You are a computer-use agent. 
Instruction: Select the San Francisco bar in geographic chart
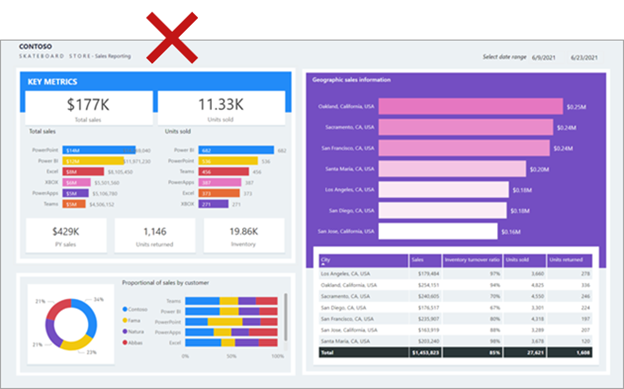coord(464,148)
